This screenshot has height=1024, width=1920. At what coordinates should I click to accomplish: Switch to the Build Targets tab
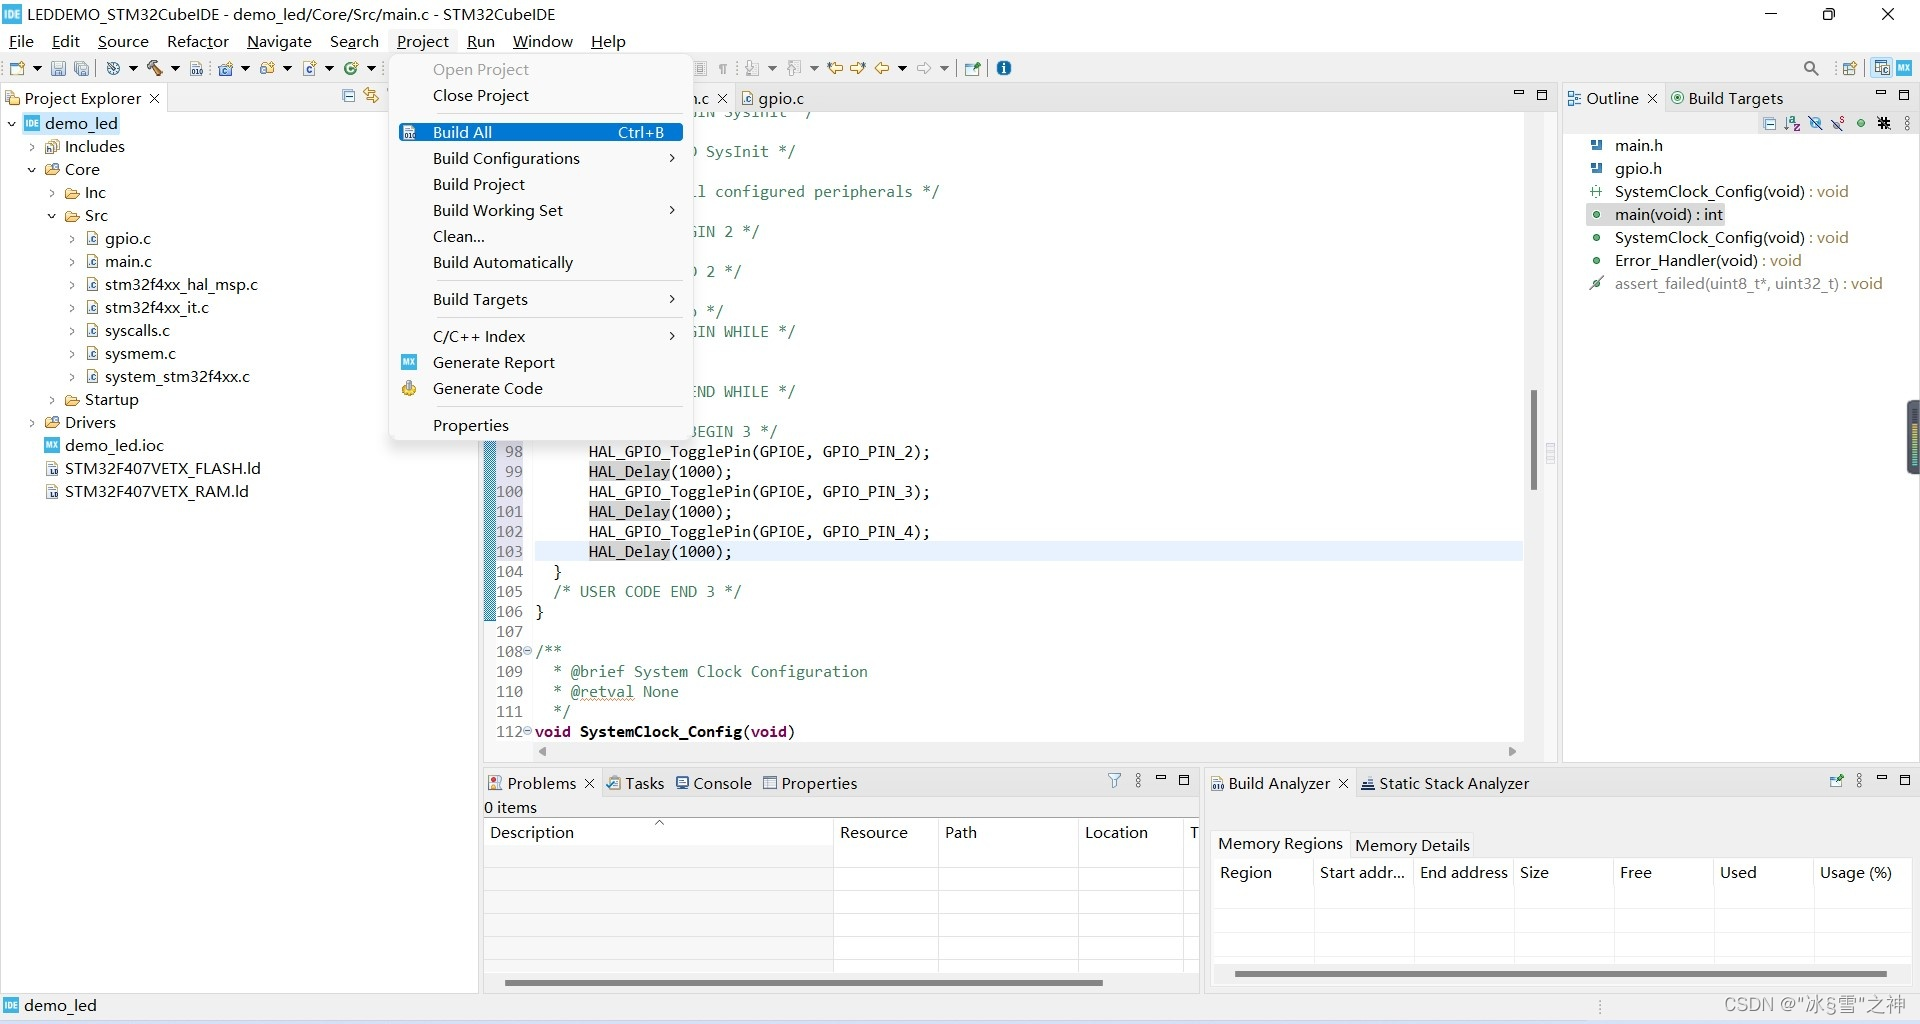point(1727,98)
